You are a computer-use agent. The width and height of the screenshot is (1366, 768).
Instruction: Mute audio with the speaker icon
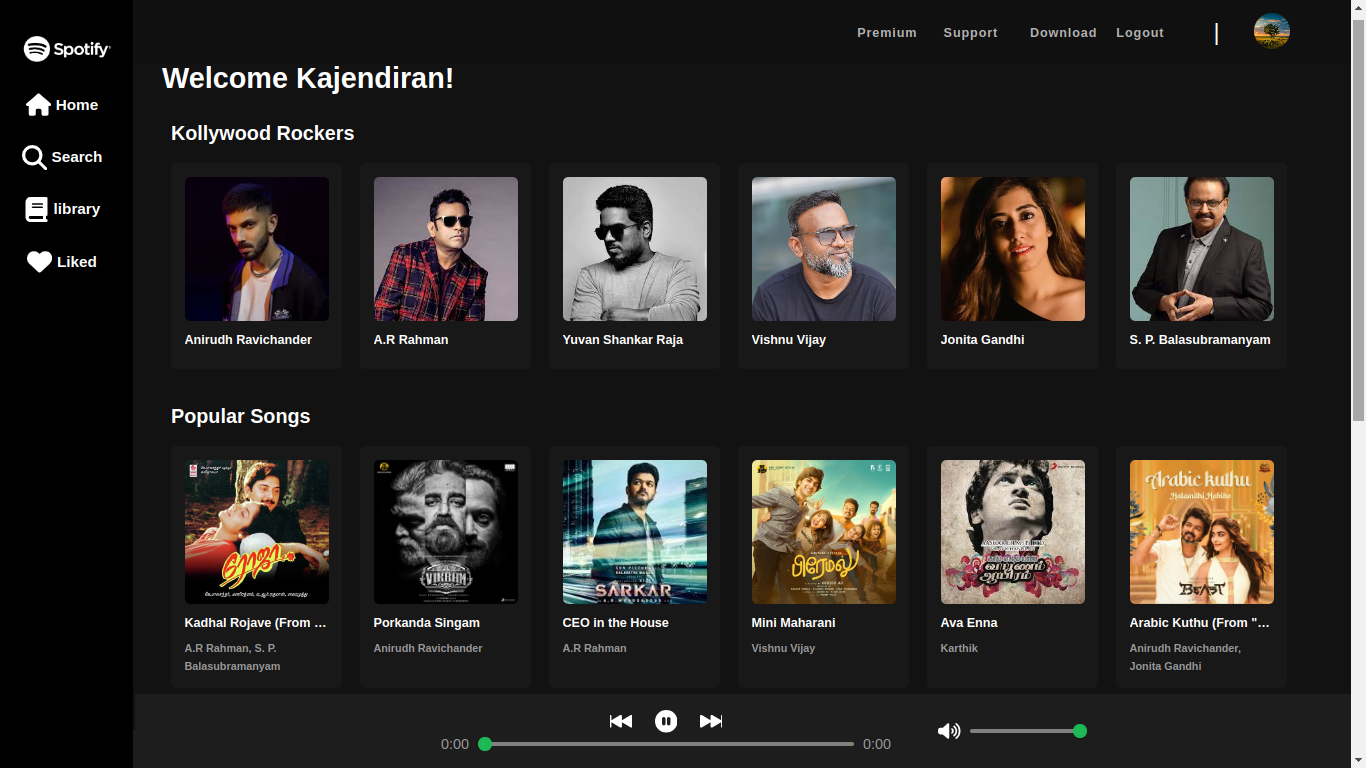coord(948,731)
